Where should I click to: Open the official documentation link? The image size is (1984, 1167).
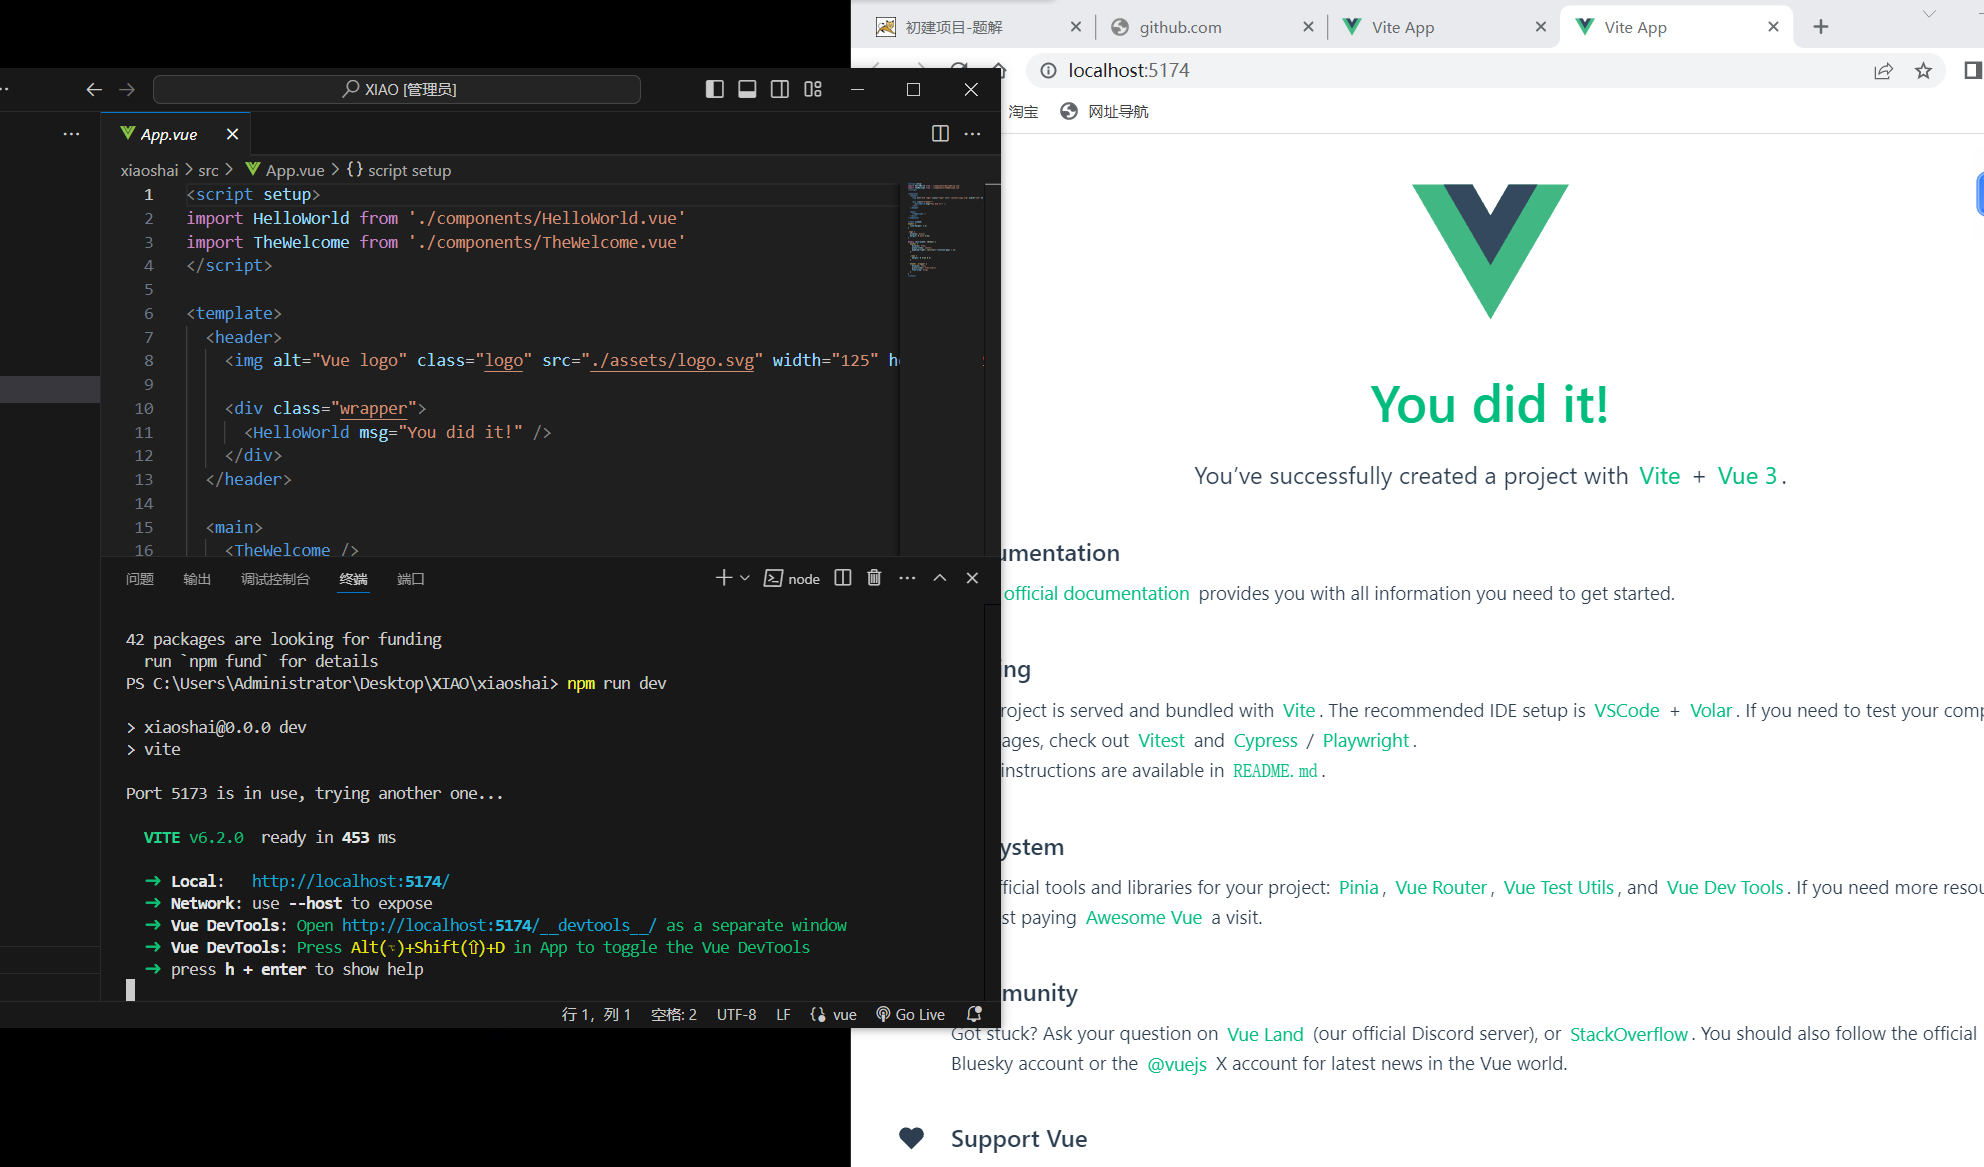[1096, 593]
